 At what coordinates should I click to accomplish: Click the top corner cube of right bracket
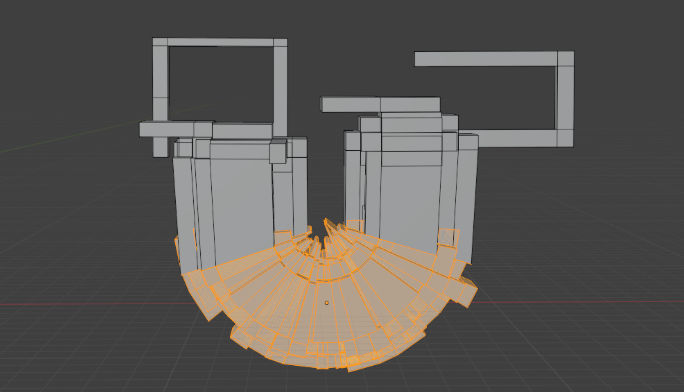(x=566, y=59)
